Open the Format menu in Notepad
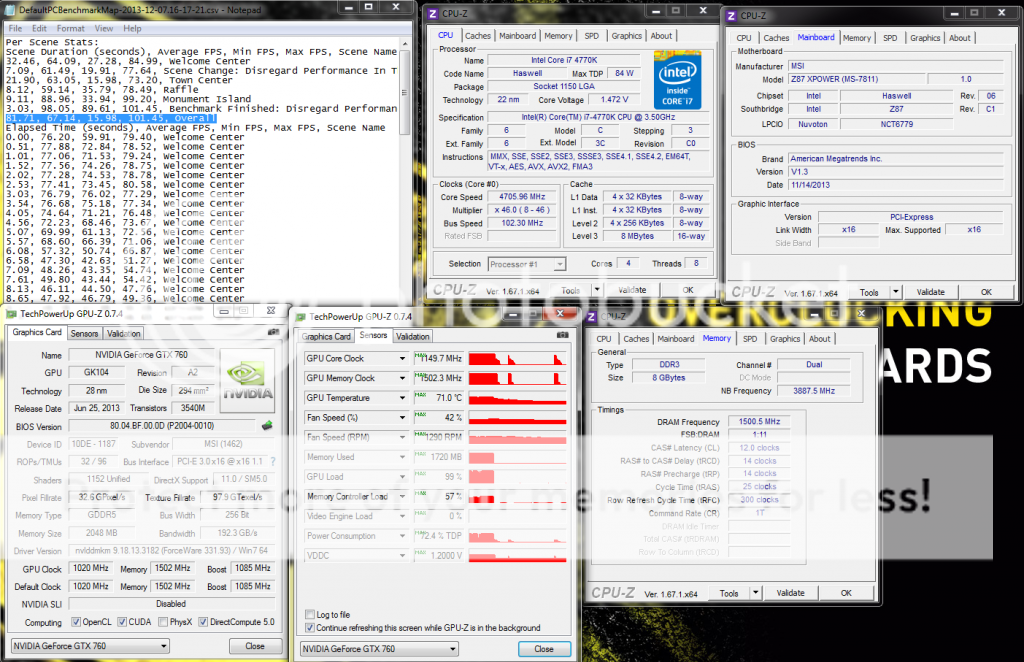The height and width of the screenshot is (662, 1024). point(72,29)
